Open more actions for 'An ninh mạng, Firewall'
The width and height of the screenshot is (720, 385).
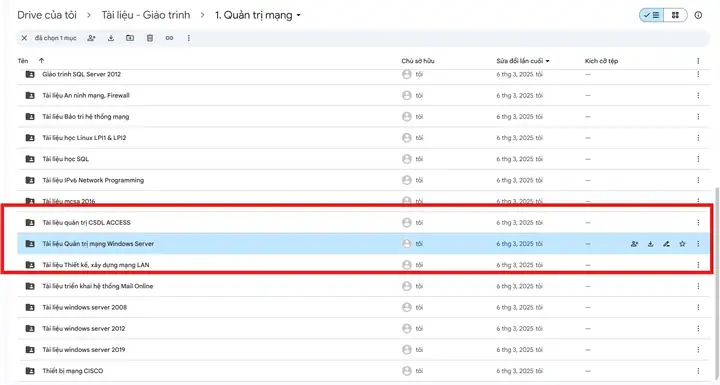(x=698, y=96)
